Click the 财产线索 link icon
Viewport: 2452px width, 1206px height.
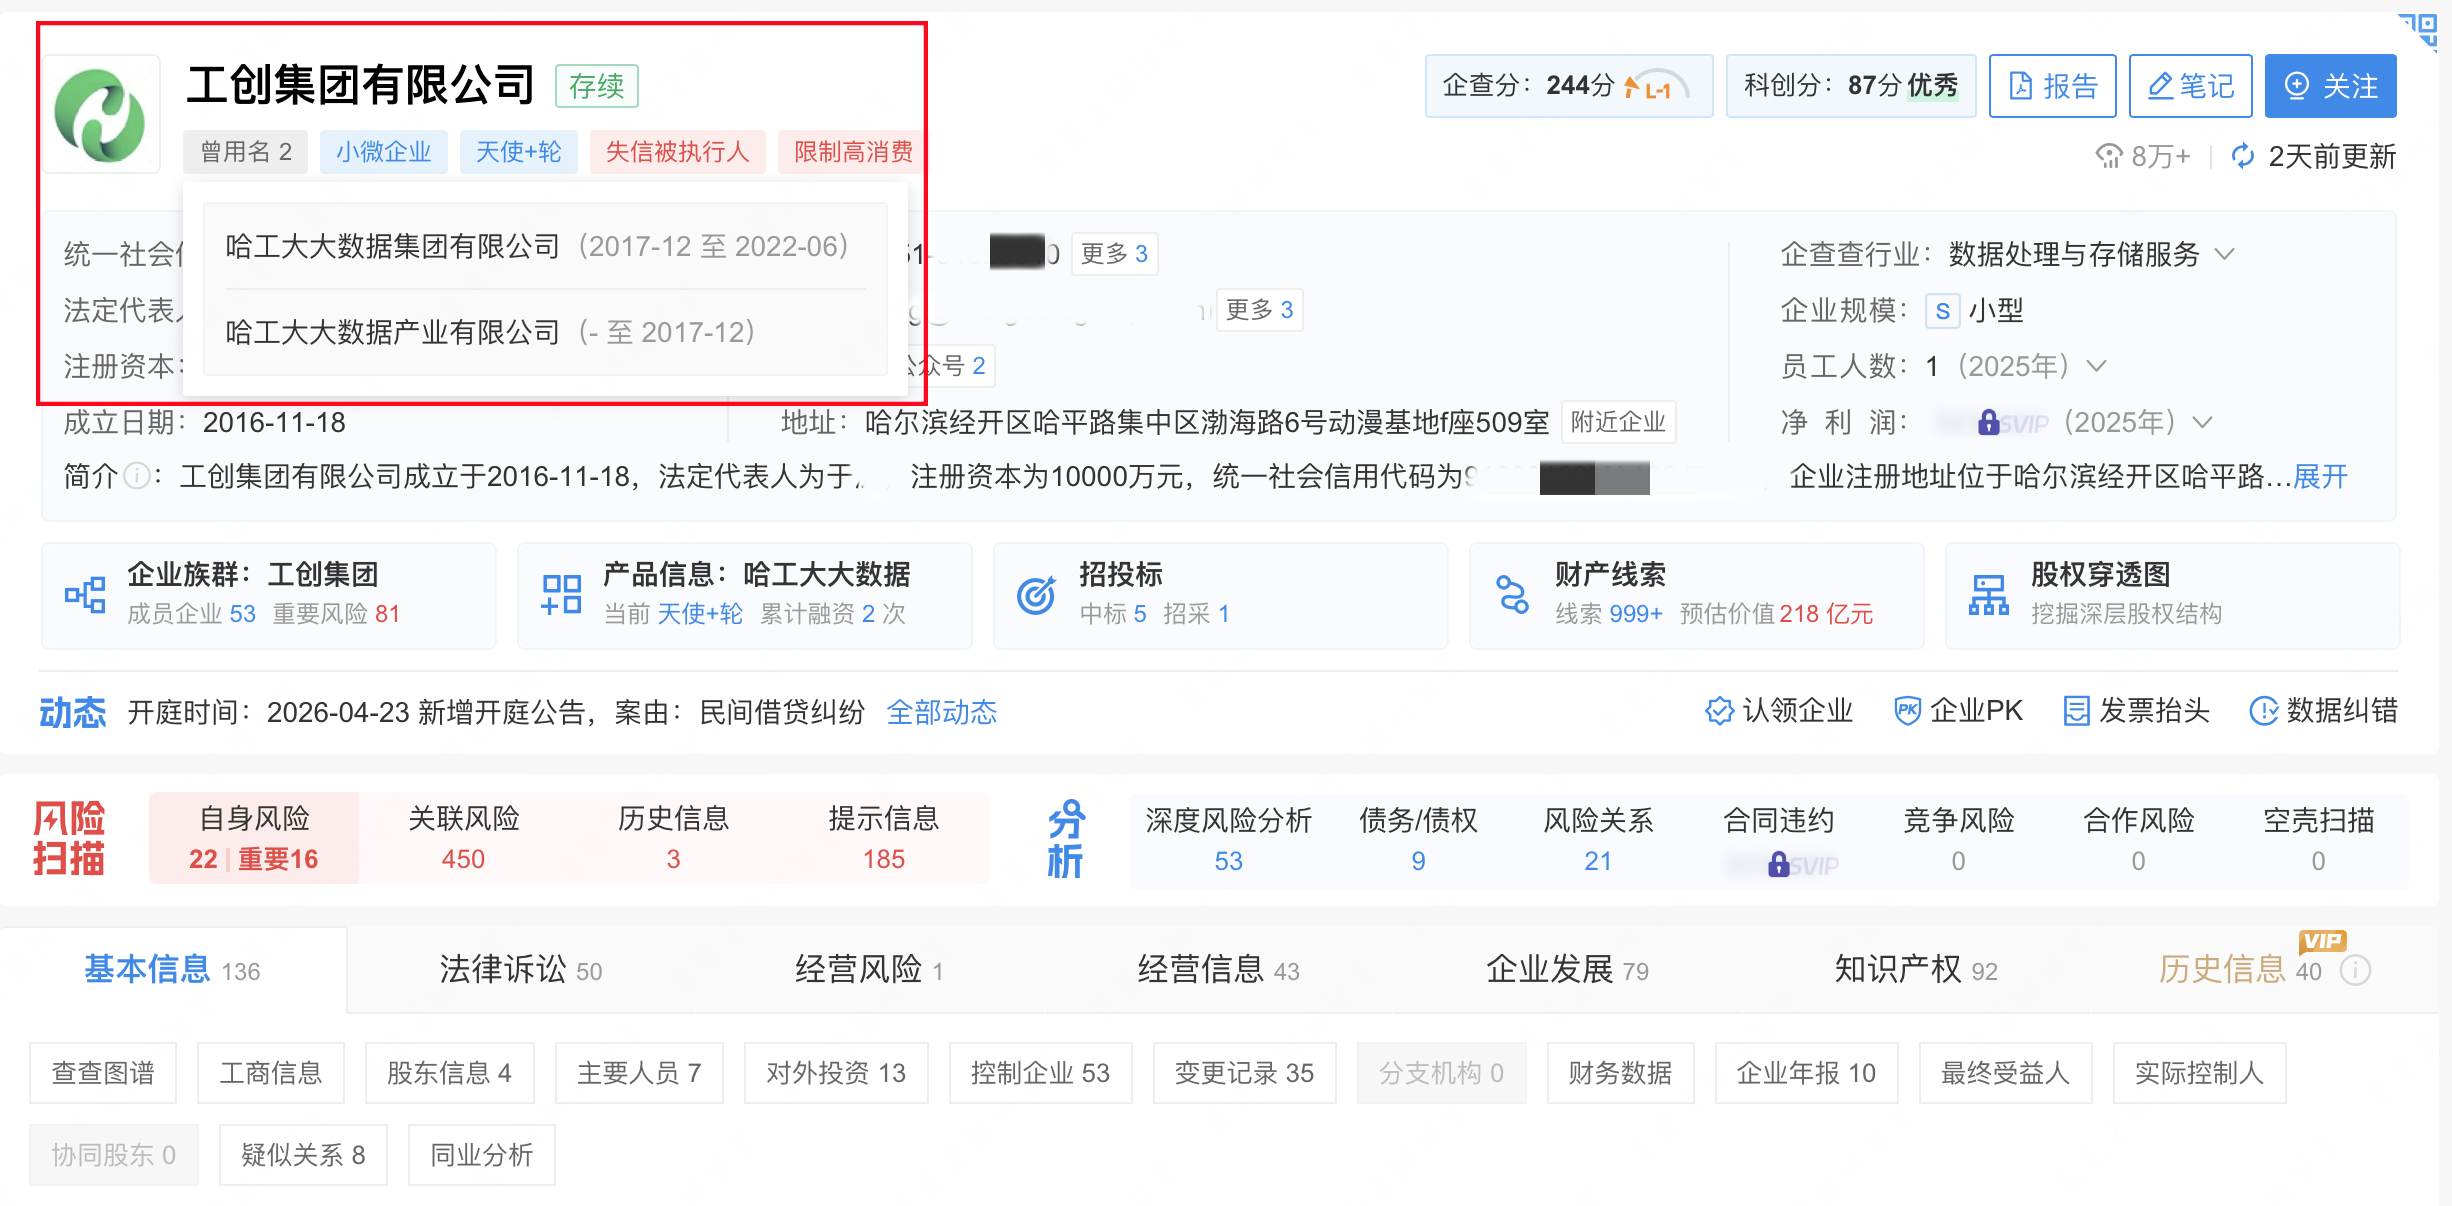pyautogui.click(x=1513, y=596)
